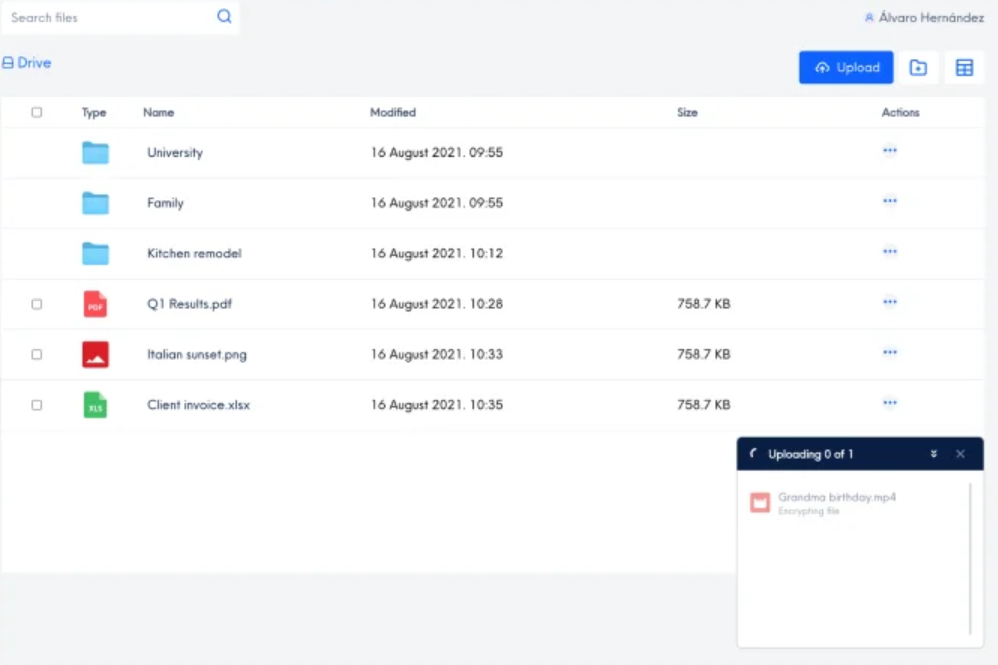Image resolution: width=998 pixels, height=665 pixels.
Task: Select the checkbox for Q1 Results.pdf
Action: [37, 303]
